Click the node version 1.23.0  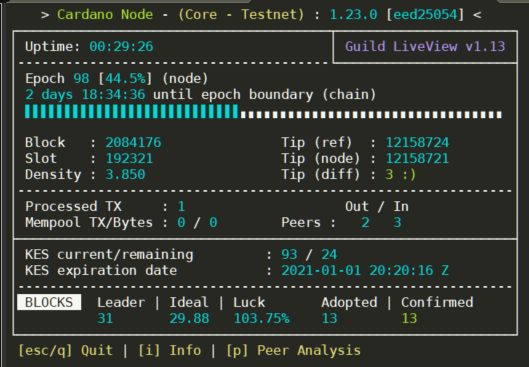tap(353, 15)
